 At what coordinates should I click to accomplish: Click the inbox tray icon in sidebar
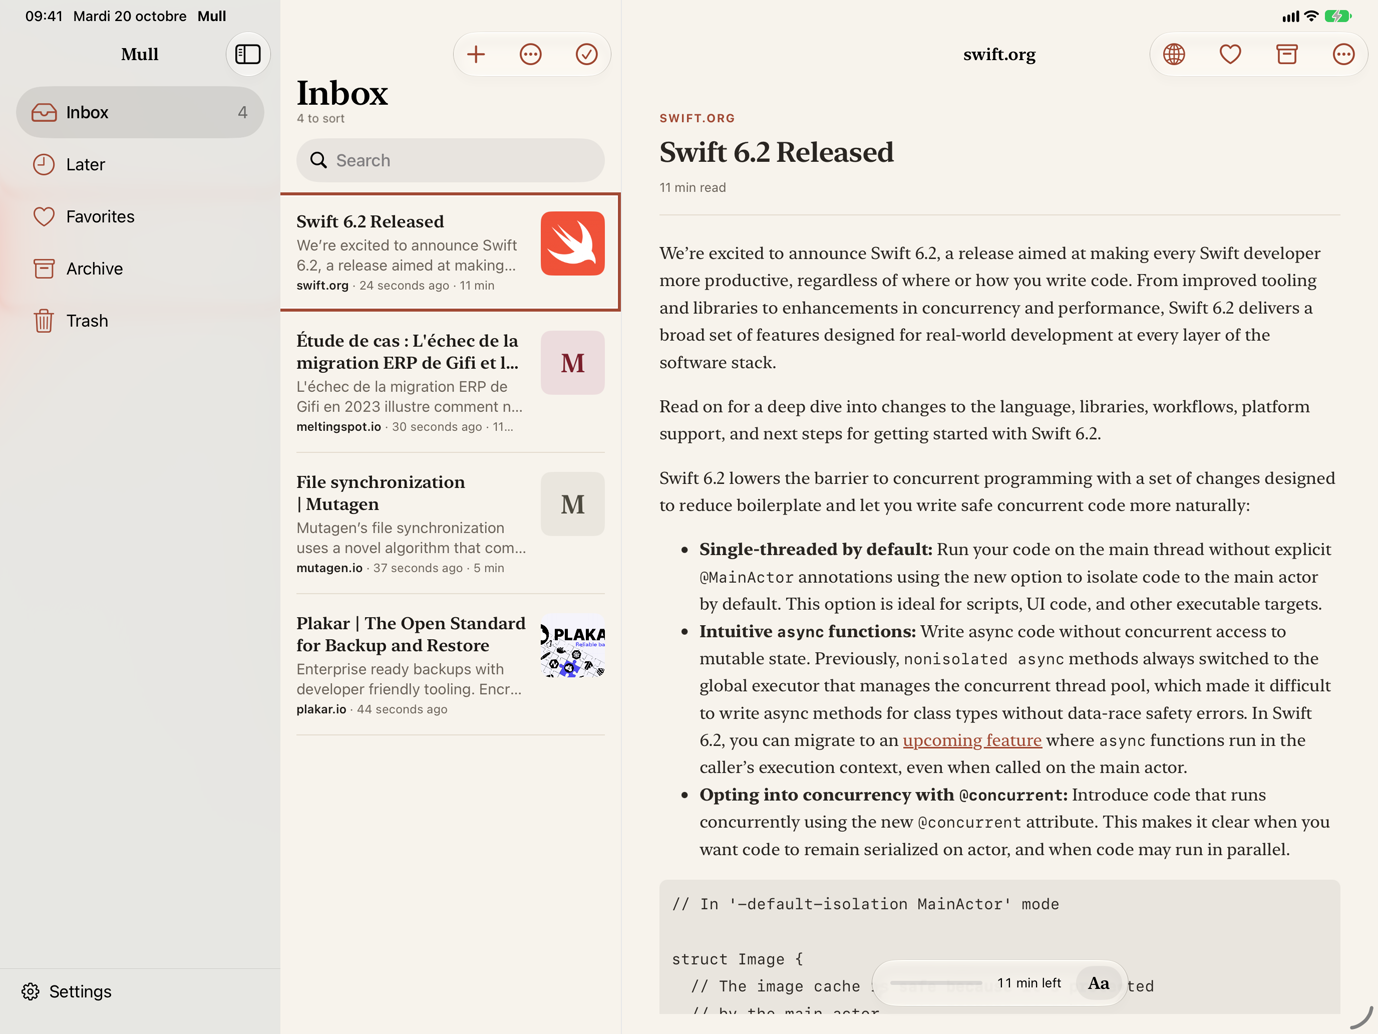tap(44, 112)
